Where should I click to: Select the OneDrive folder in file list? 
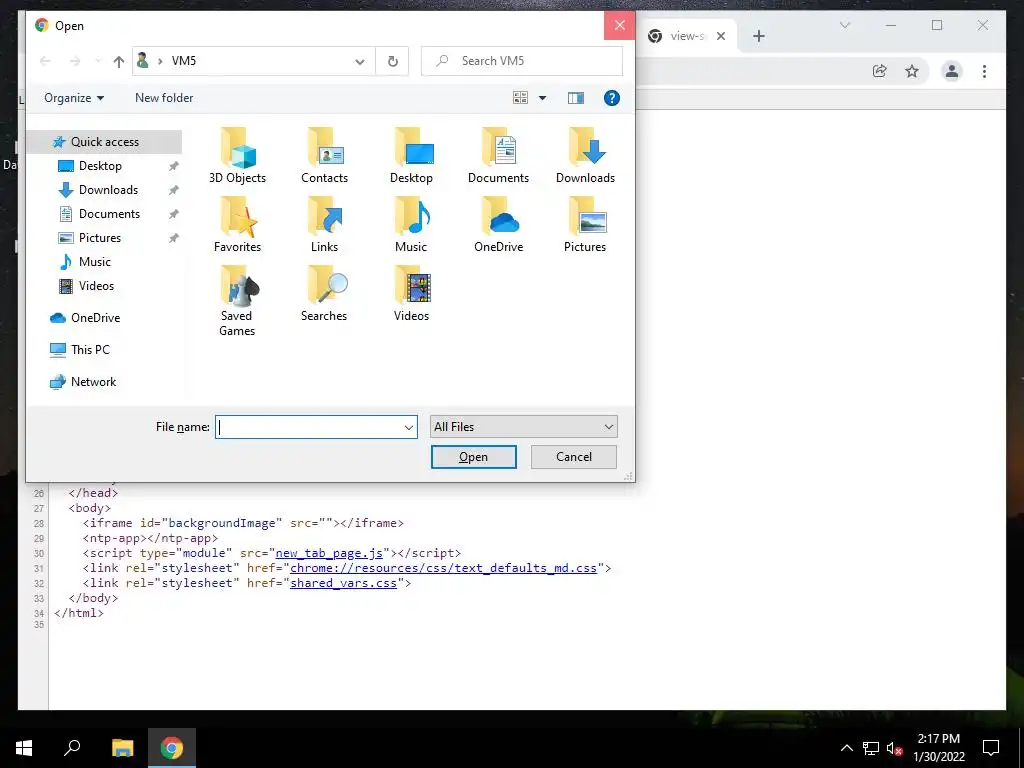coord(498,225)
